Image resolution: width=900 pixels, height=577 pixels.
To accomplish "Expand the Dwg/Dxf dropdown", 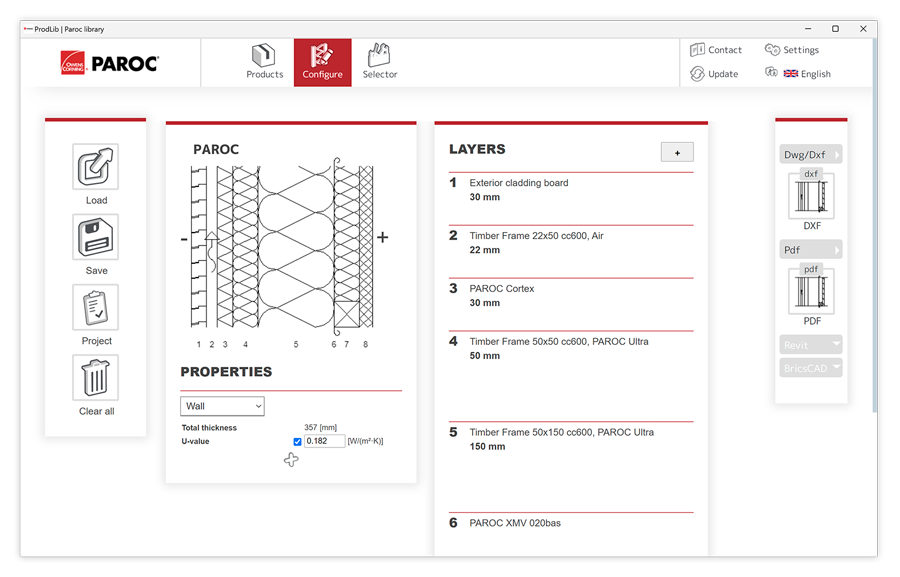I will (x=811, y=155).
